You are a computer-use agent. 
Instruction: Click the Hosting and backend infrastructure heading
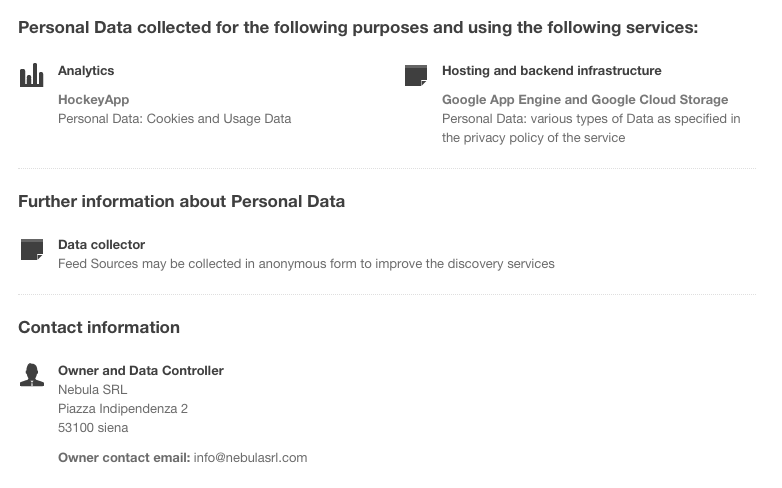pos(552,71)
